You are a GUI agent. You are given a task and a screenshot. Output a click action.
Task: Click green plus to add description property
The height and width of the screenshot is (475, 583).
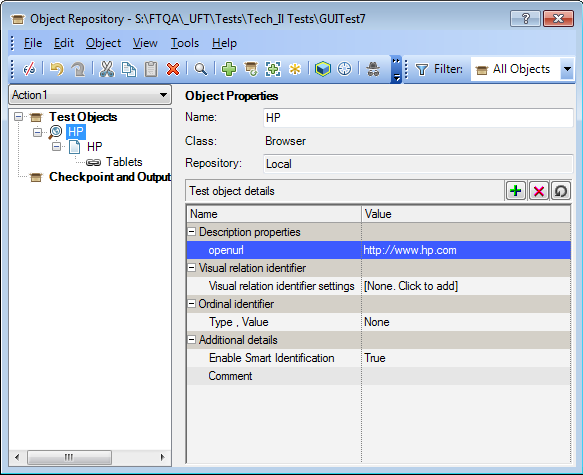(515, 191)
